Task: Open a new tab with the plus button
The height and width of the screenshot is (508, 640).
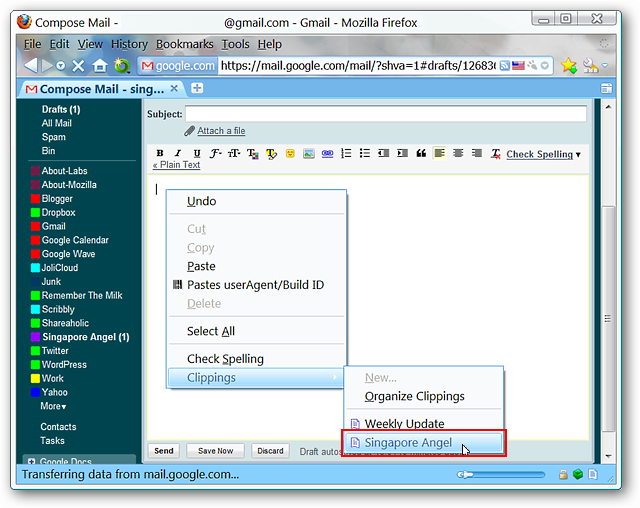Action: click(x=197, y=88)
